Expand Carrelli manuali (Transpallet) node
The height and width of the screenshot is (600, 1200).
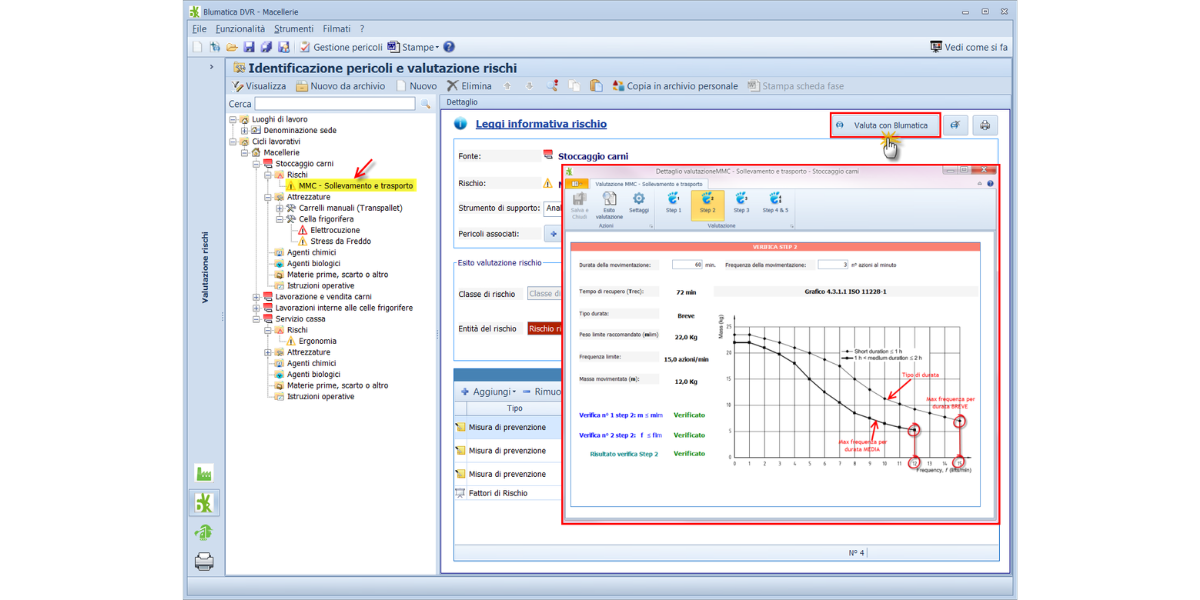click(279, 208)
